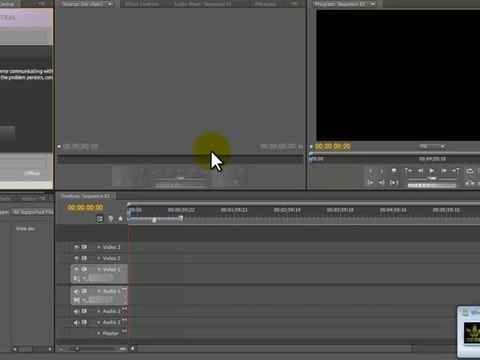Set unnumbered marker in Program monitor
480x360 pixels.
[394, 171]
